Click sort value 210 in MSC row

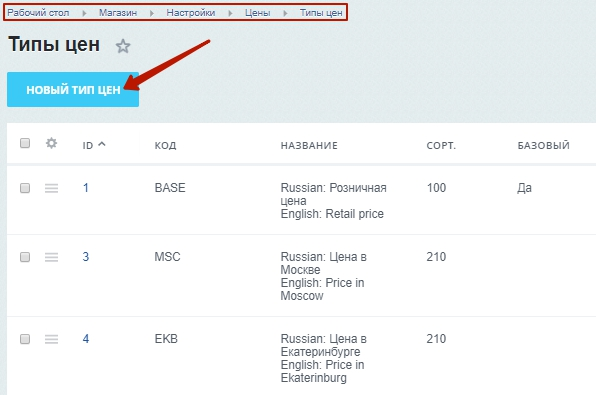(x=436, y=257)
